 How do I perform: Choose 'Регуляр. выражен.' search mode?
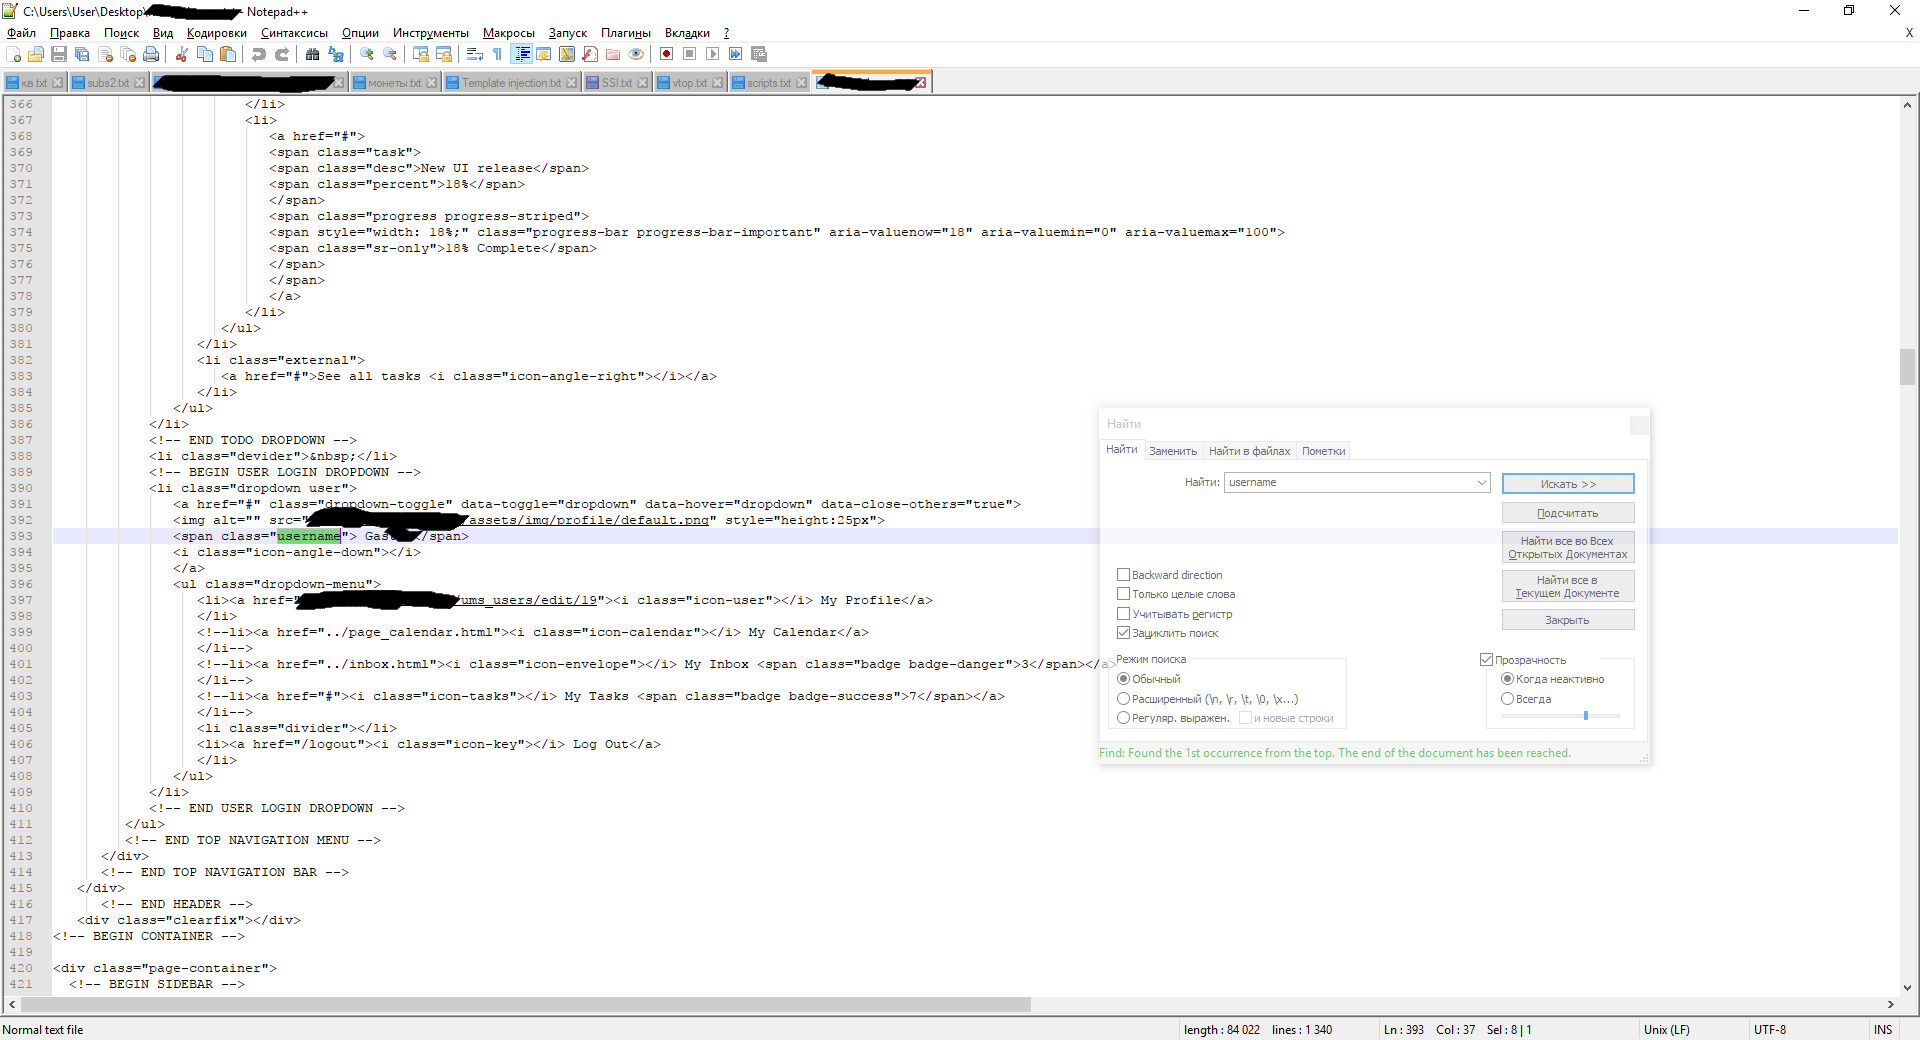1123,718
